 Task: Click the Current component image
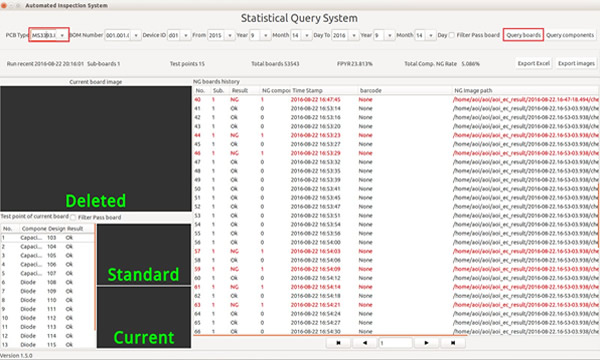pyautogui.click(x=143, y=318)
